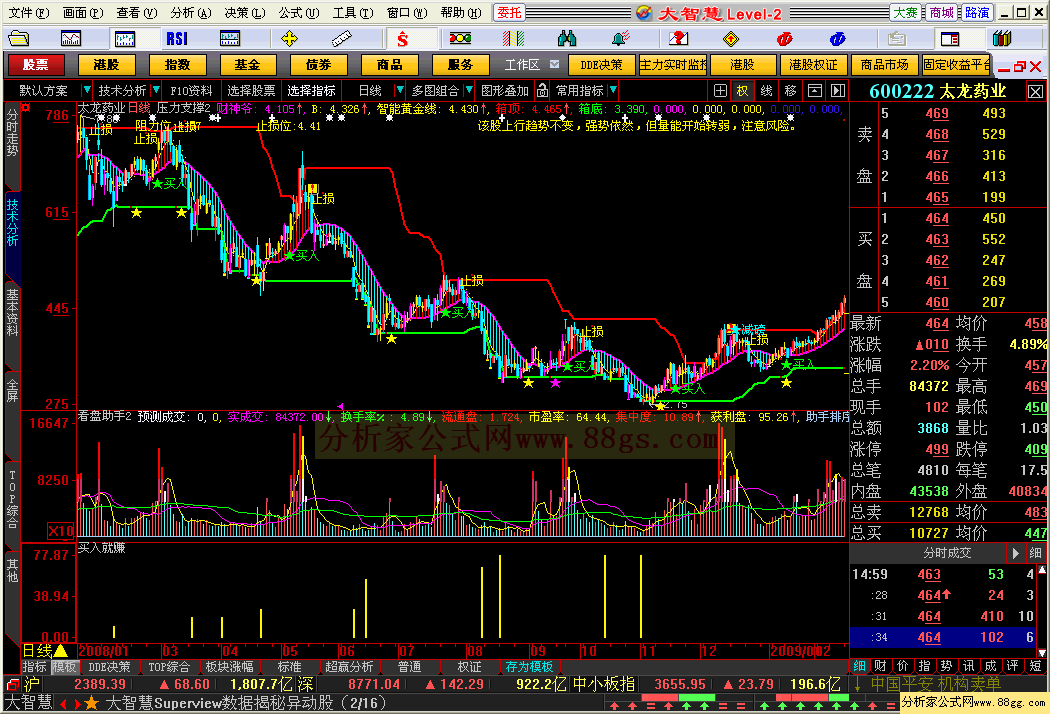The width and height of the screenshot is (1050, 714).
Task: Toggle the 细 detail tab in quote panel
Action: (859, 666)
